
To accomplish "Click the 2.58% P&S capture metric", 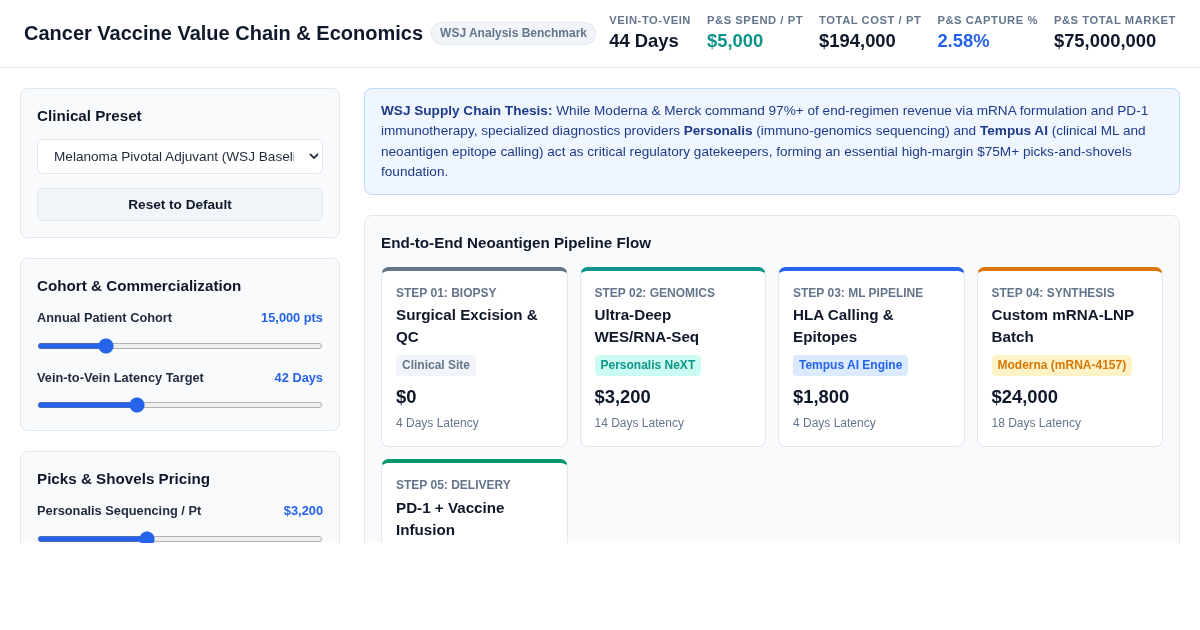I will click(x=963, y=41).
